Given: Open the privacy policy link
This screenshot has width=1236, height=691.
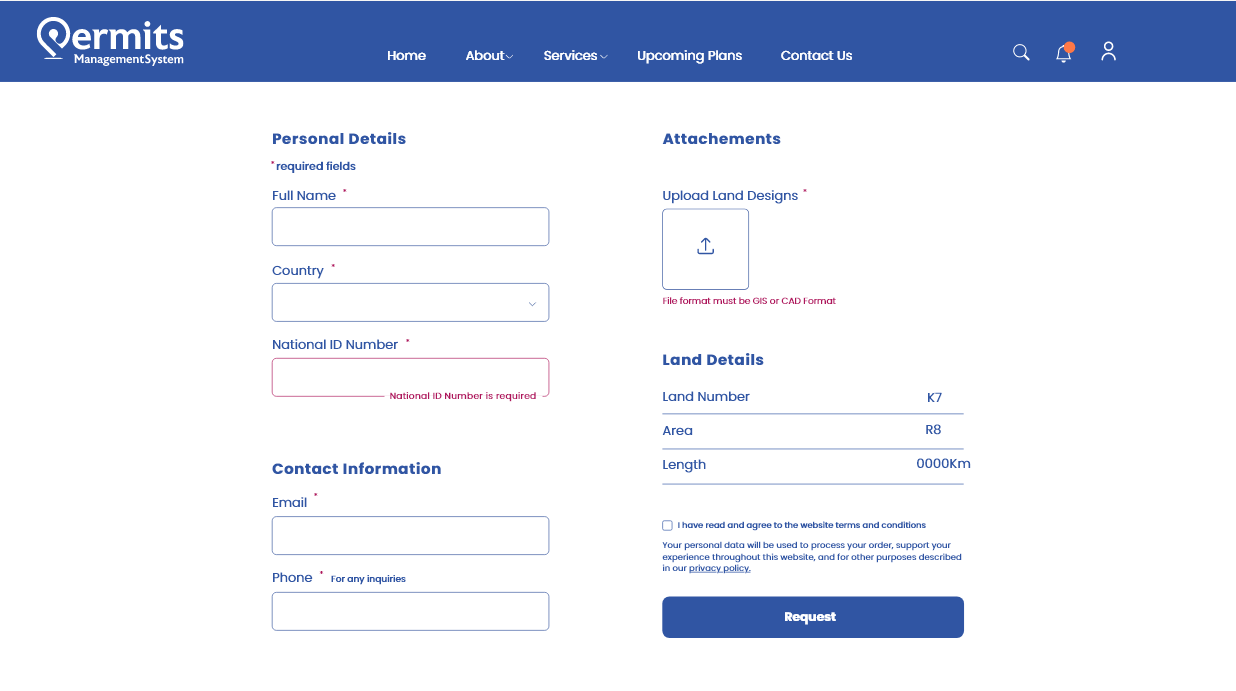Looking at the screenshot, I should click(x=719, y=568).
